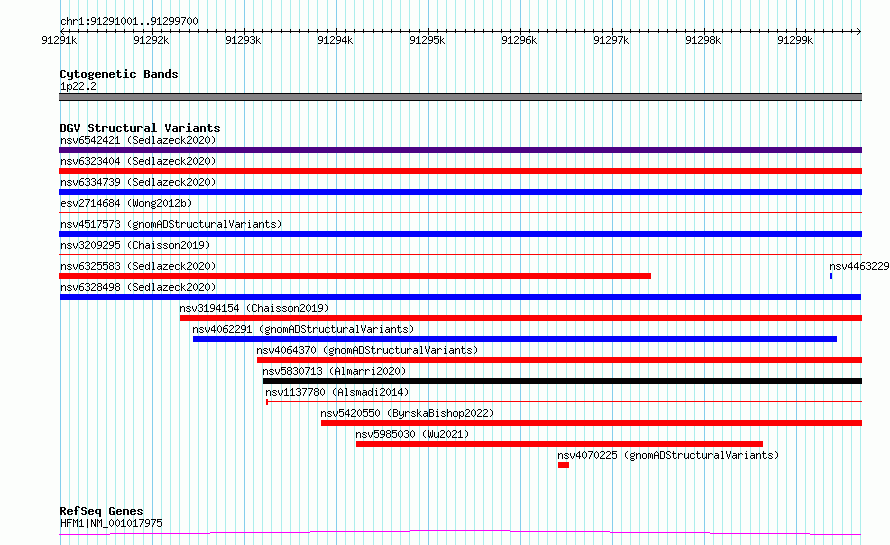Click the nsv4064370 red variant bar
The image size is (890, 545).
coord(560,360)
